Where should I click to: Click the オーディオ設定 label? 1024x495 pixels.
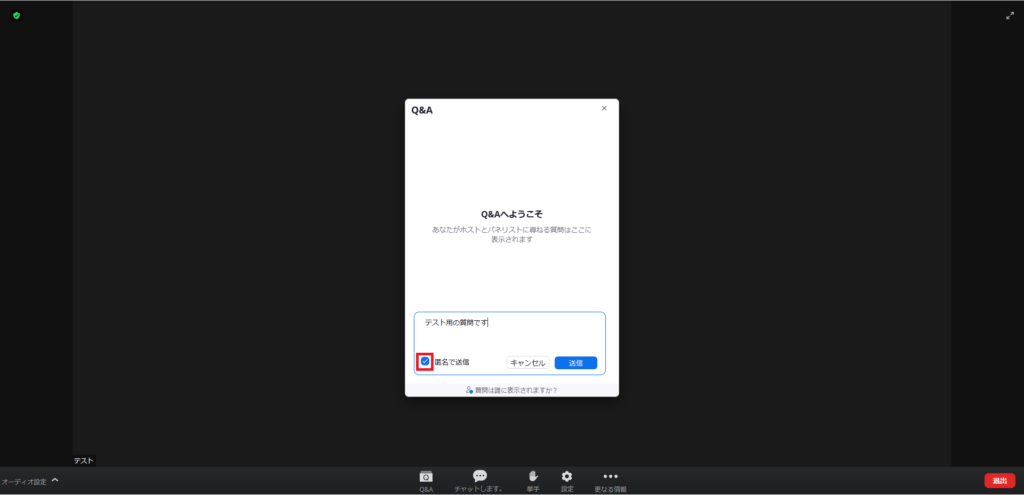pyautogui.click(x=23, y=482)
